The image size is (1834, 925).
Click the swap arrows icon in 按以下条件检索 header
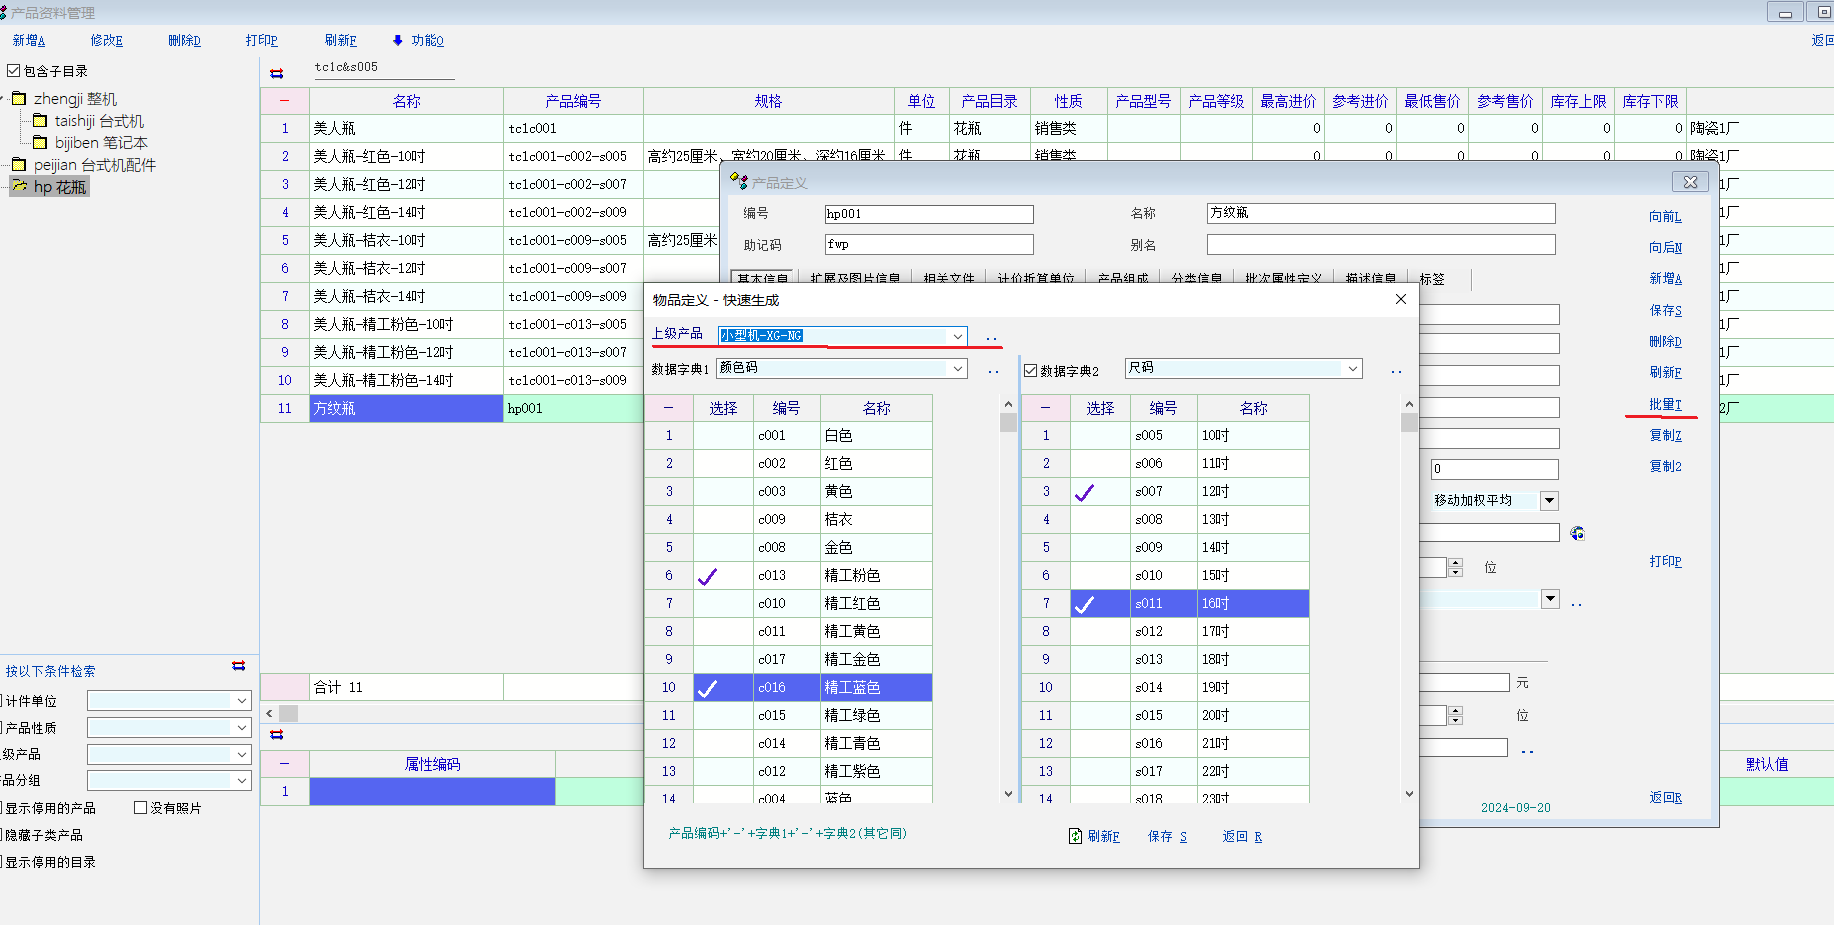pyautogui.click(x=238, y=666)
